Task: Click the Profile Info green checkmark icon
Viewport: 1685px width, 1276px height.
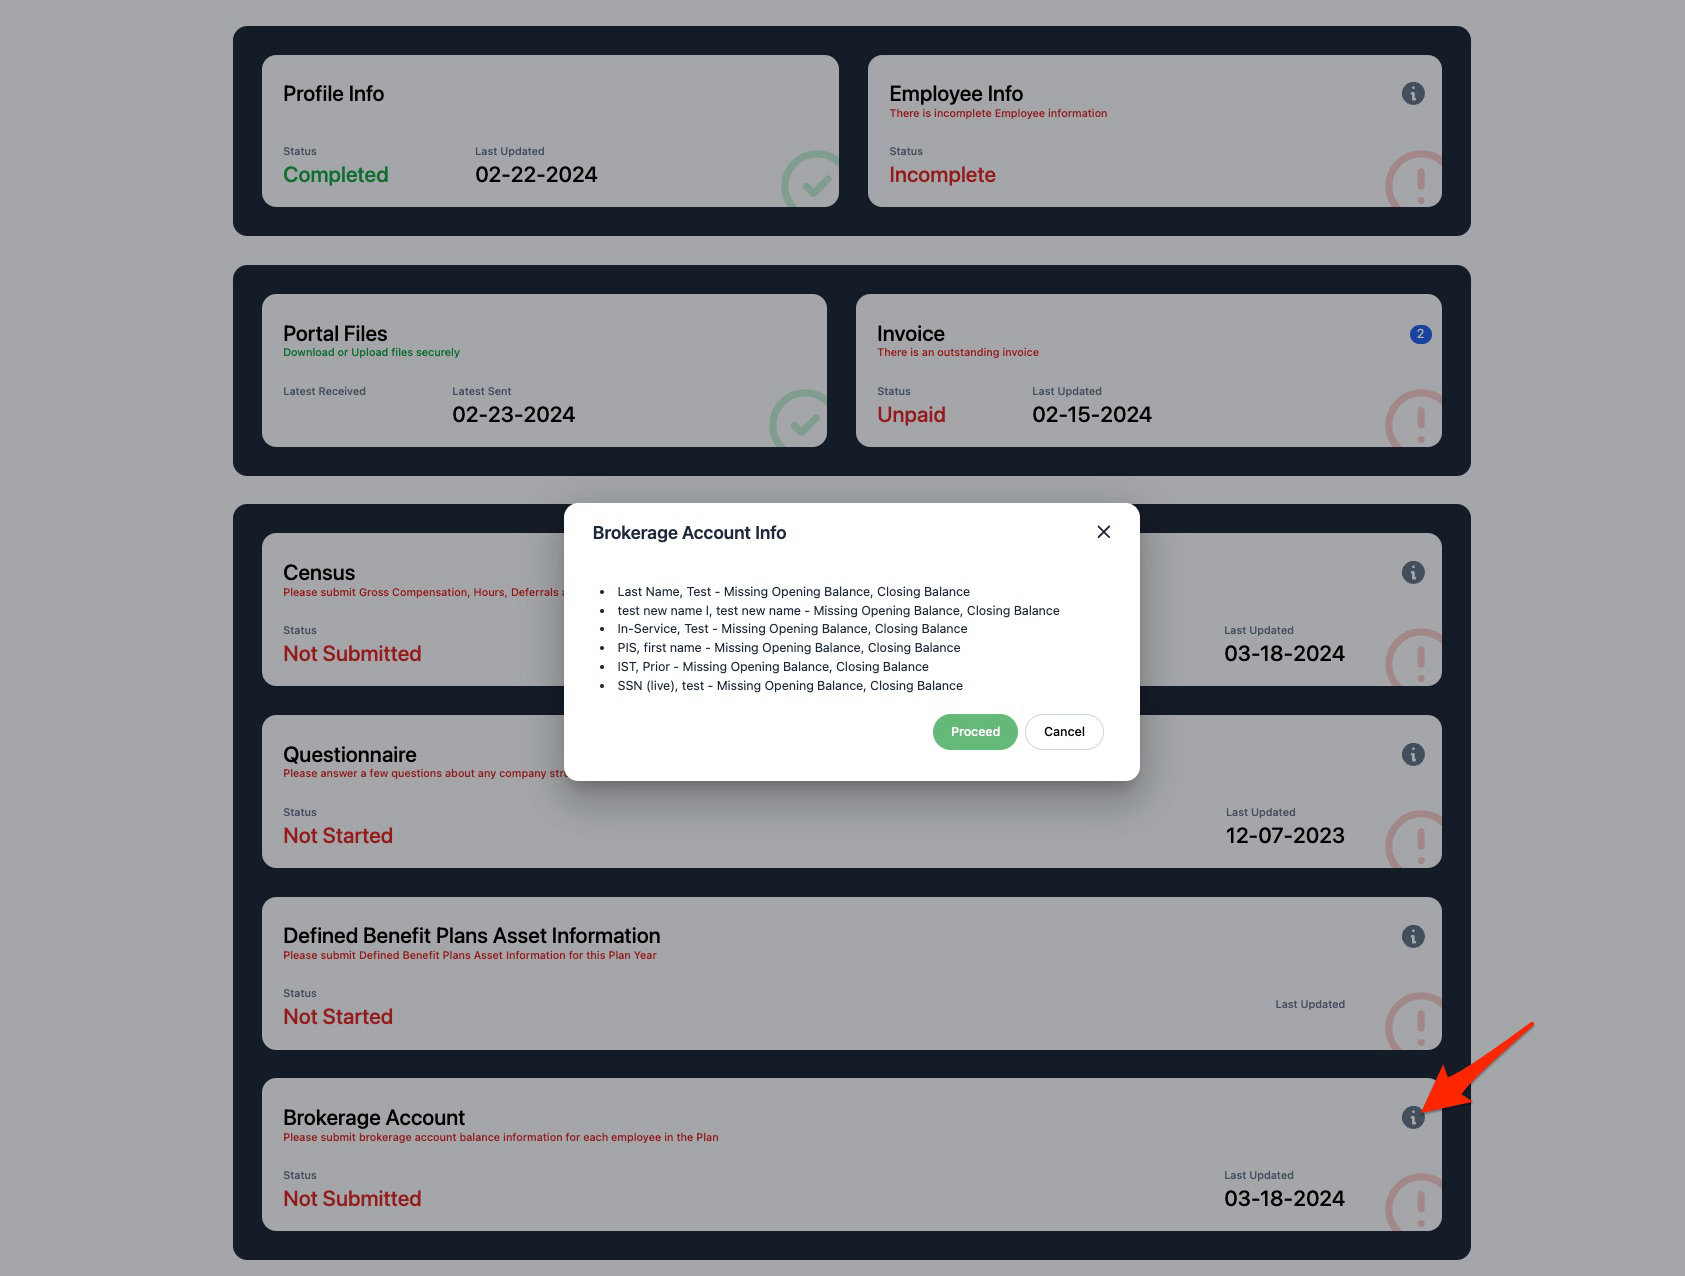Action: [812, 182]
